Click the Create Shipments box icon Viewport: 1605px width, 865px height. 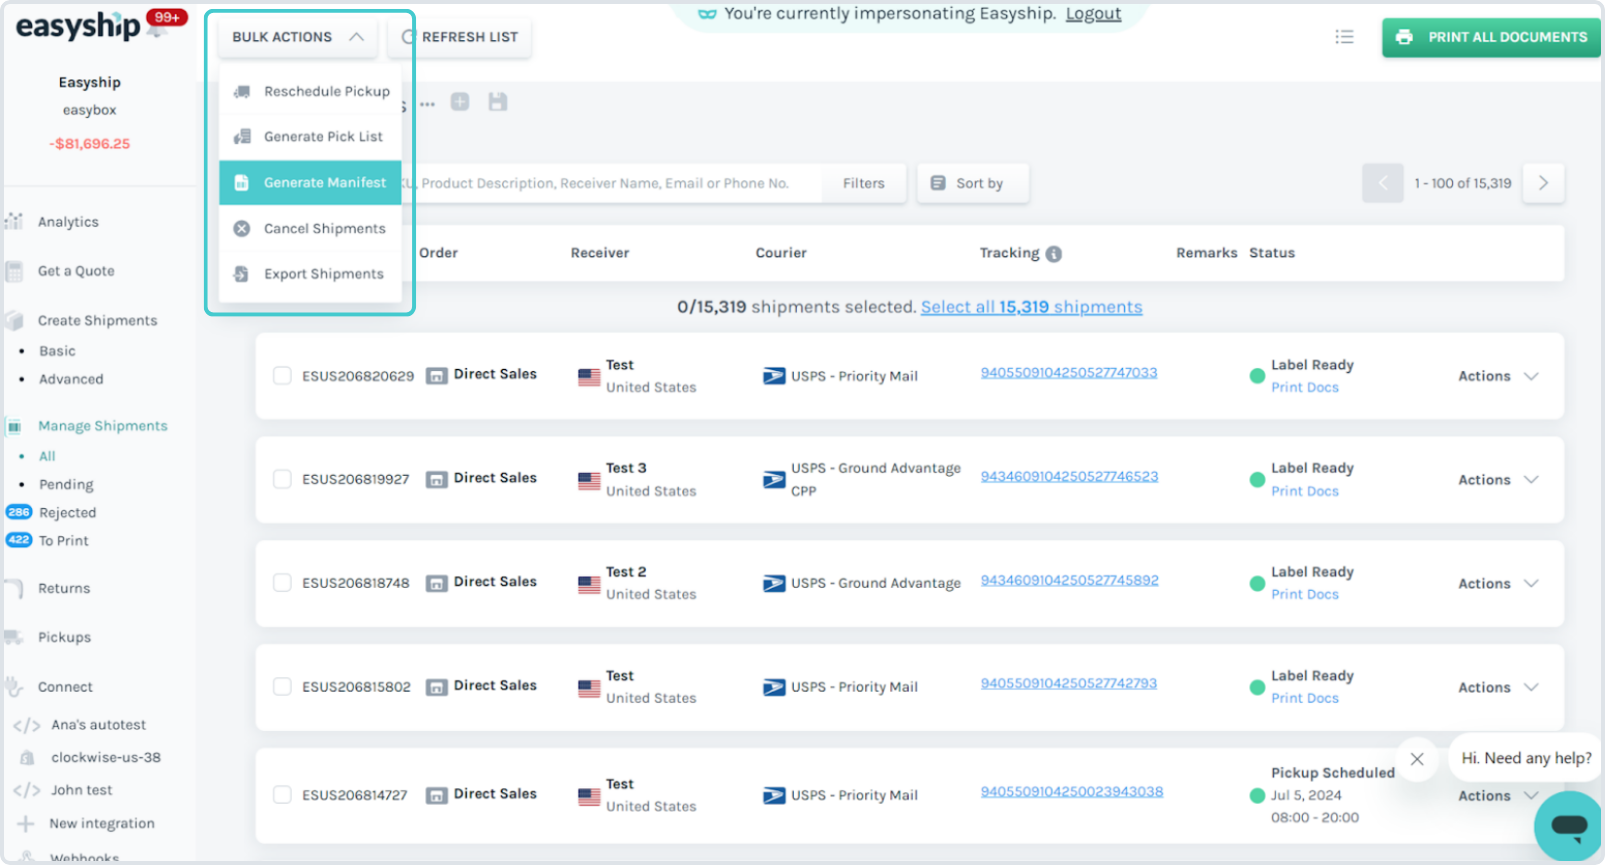coord(14,320)
